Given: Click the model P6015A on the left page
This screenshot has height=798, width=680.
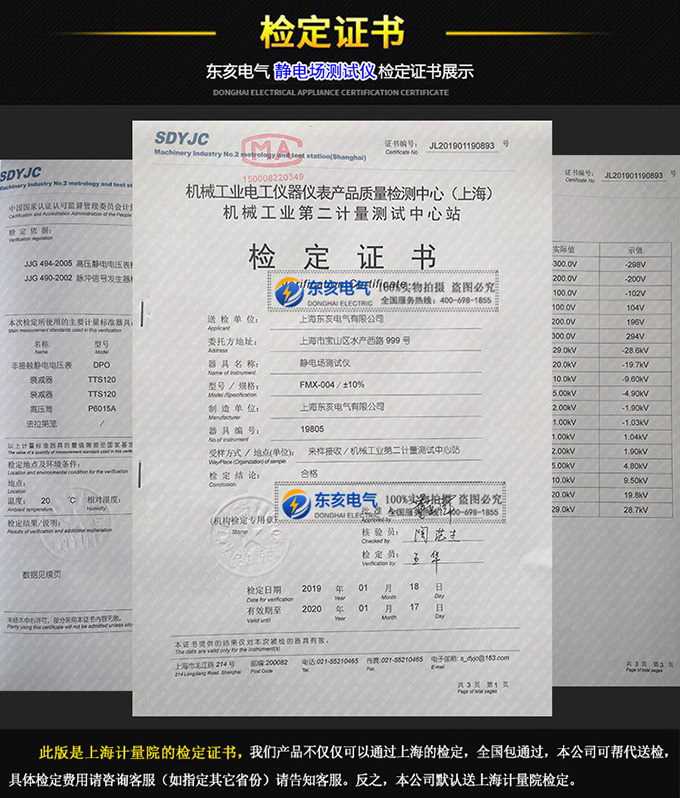Looking at the screenshot, I should pyautogui.click(x=102, y=408).
